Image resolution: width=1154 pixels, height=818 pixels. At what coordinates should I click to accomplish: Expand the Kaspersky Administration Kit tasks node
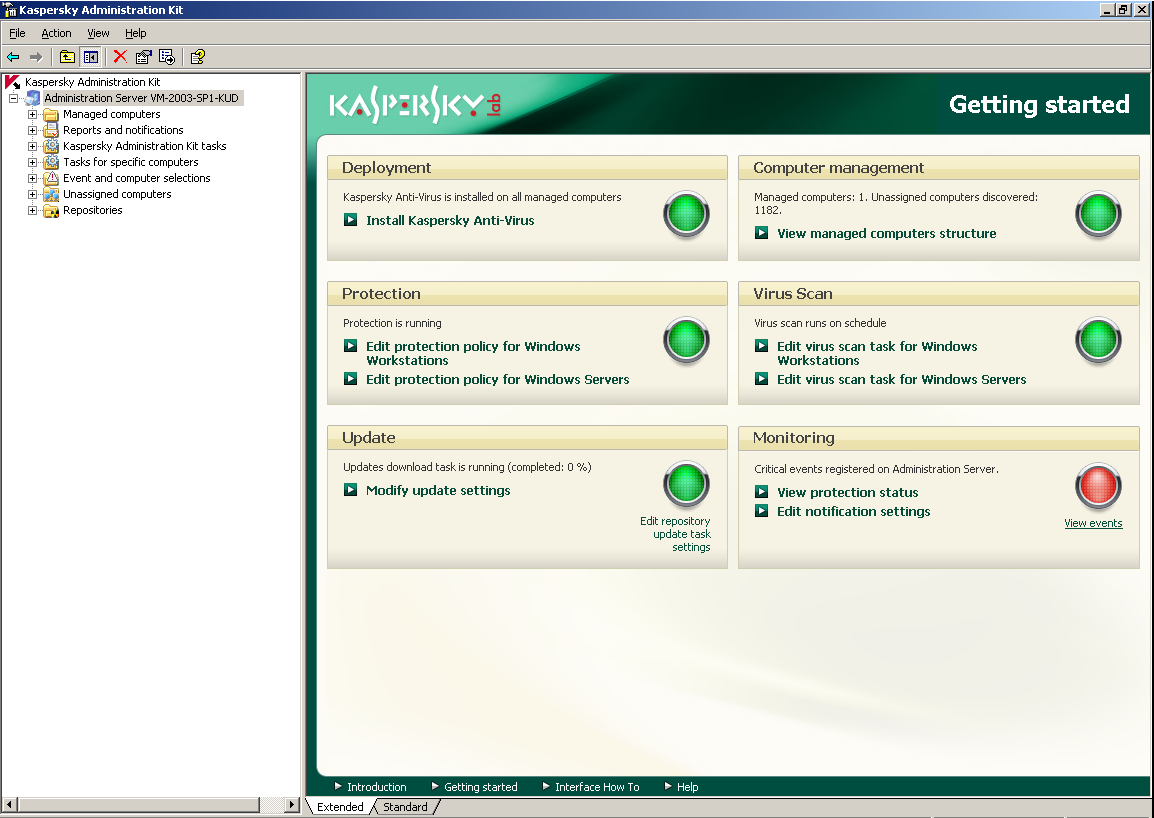[x=32, y=146]
